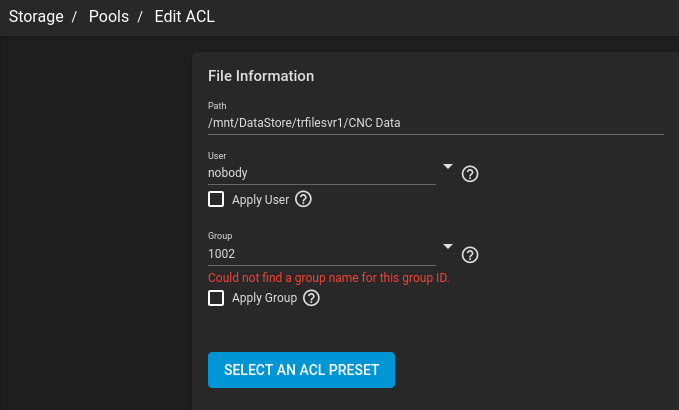The image size is (679, 410).
Task: Click the Apply User label text
Action: click(260, 199)
